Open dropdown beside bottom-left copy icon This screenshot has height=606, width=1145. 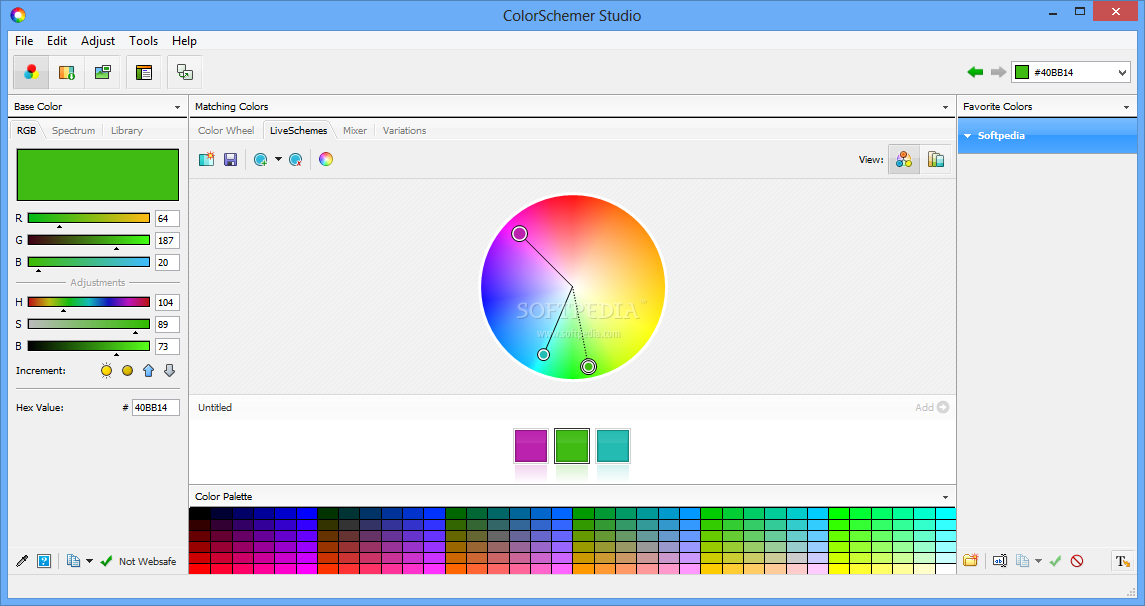coord(89,561)
